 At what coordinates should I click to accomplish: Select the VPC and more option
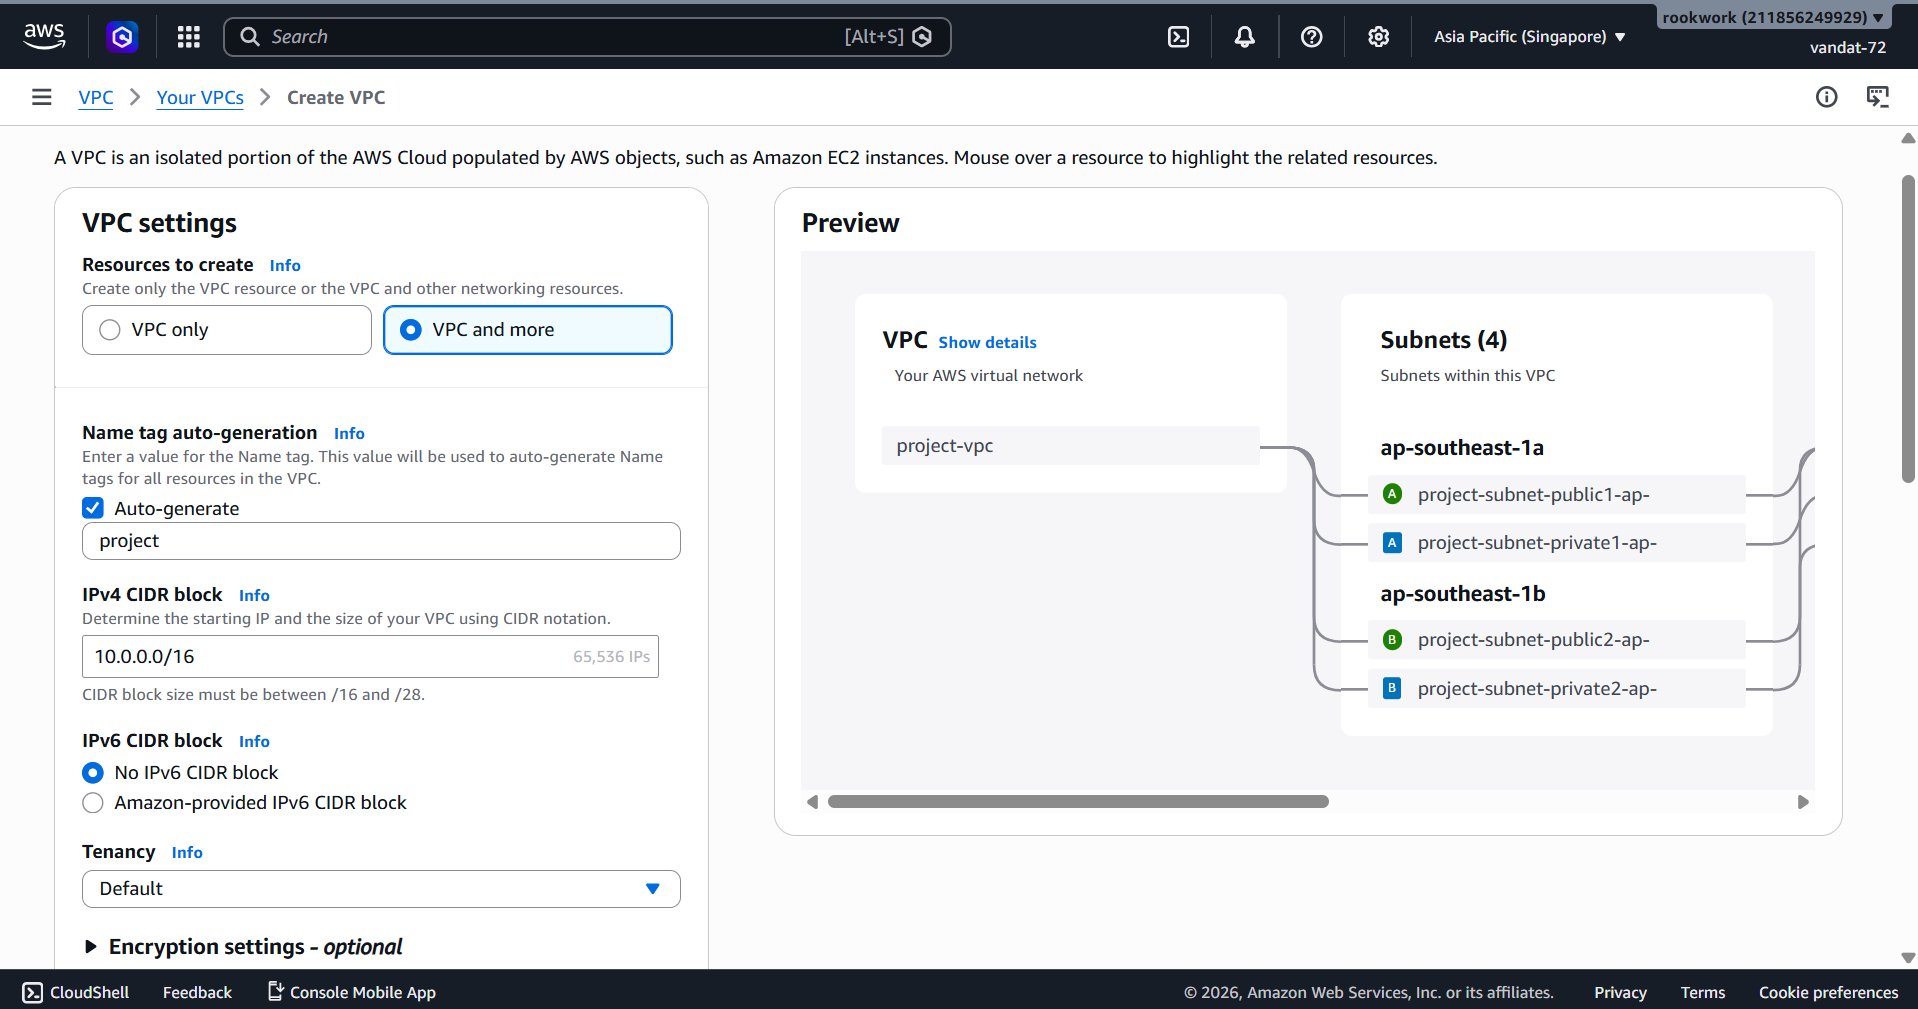528,330
